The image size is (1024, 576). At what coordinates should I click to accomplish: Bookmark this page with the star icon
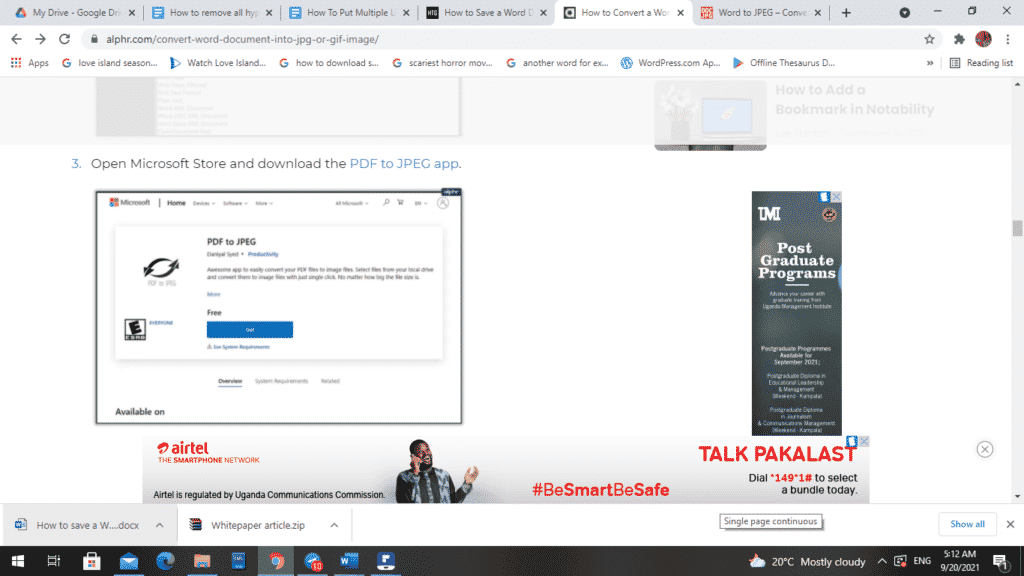[929, 39]
